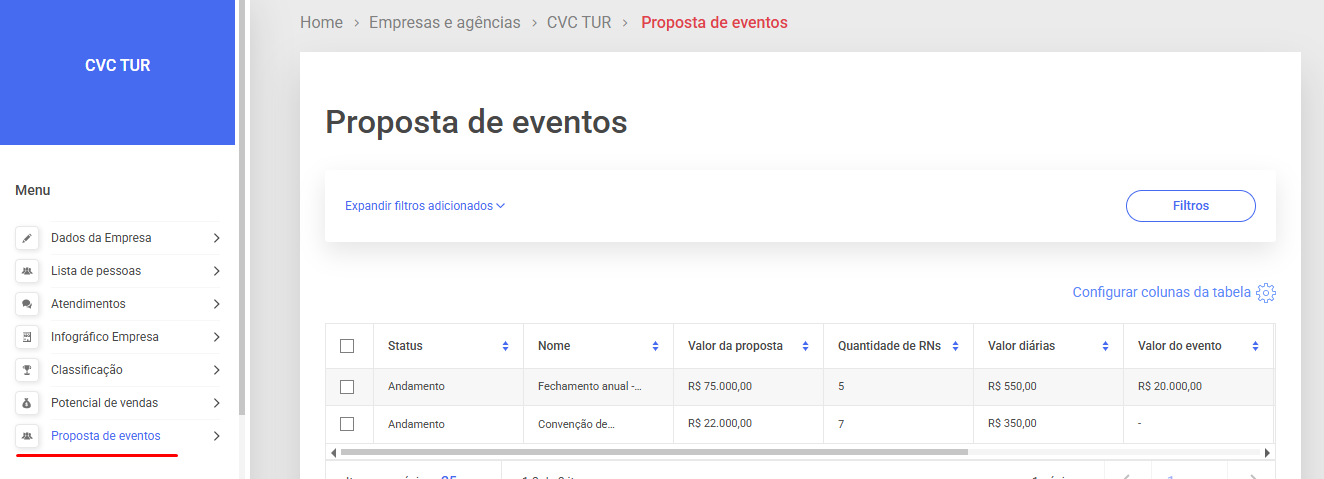Check the Convenção de row checkbox

(347, 424)
